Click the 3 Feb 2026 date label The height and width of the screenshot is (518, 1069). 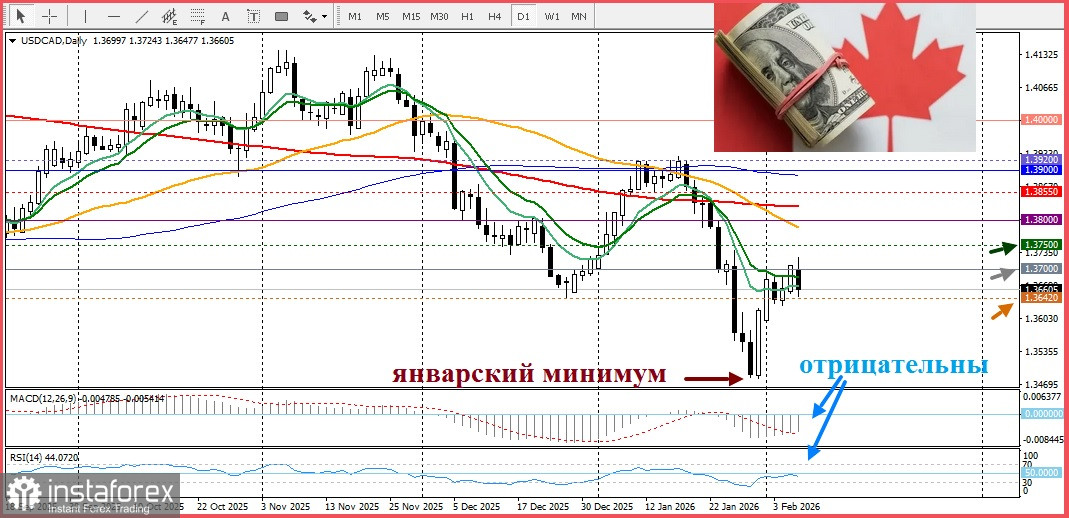tap(798, 508)
